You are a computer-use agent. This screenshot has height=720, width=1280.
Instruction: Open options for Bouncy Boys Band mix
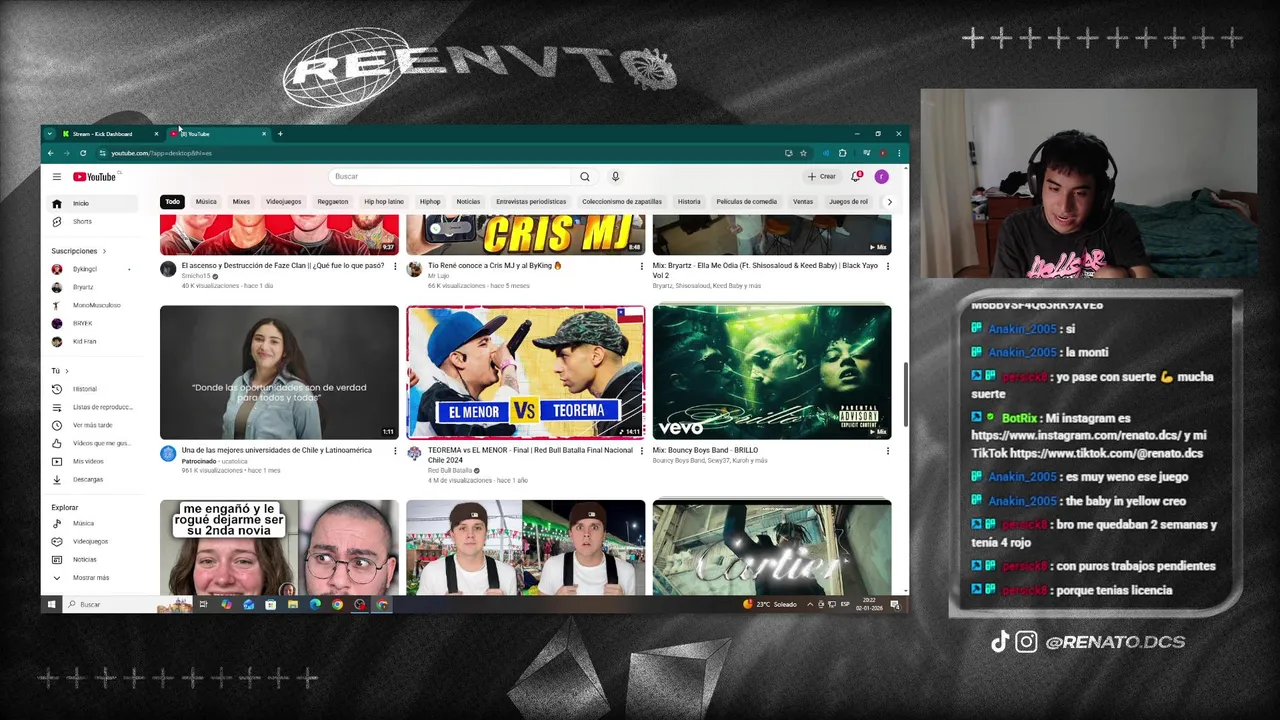(x=887, y=451)
